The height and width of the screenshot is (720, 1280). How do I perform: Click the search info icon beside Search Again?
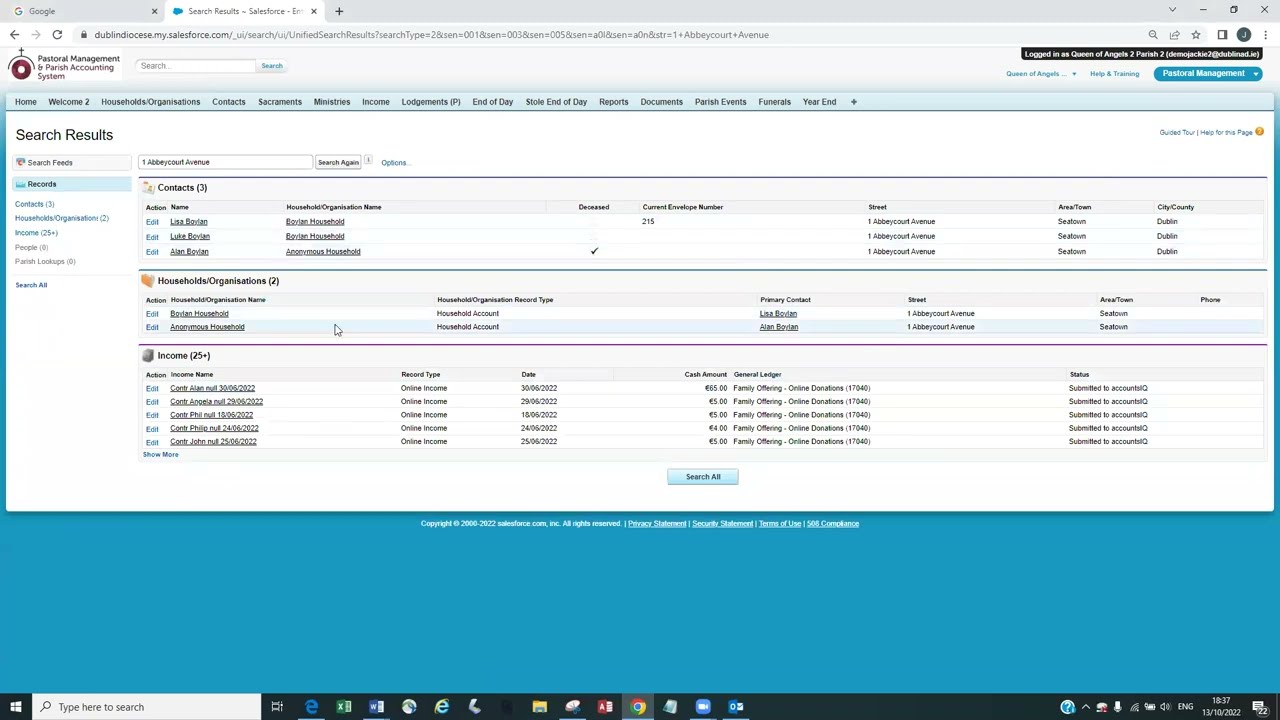click(368, 161)
